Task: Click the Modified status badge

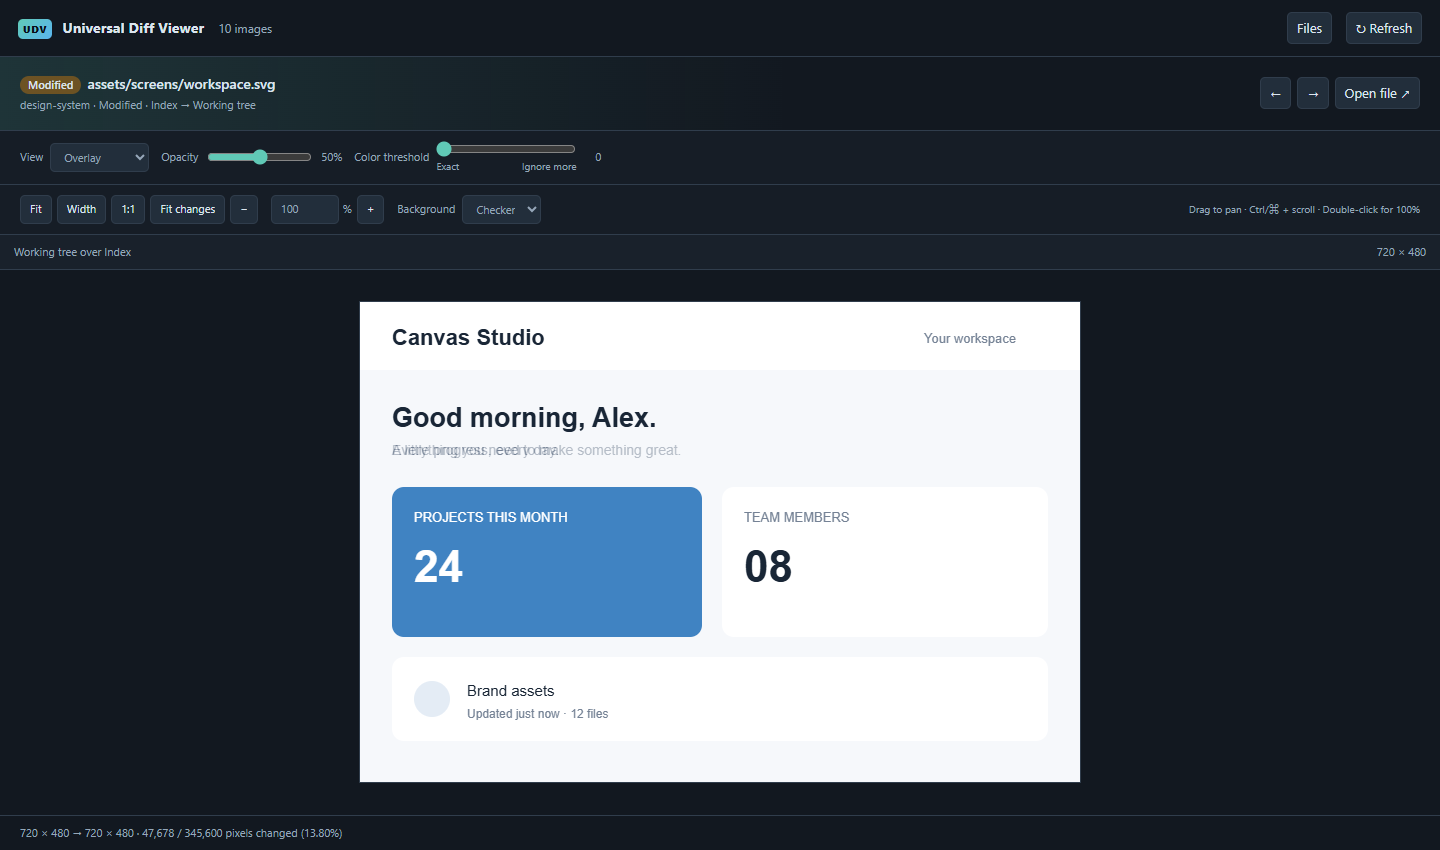Action: pos(50,85)
